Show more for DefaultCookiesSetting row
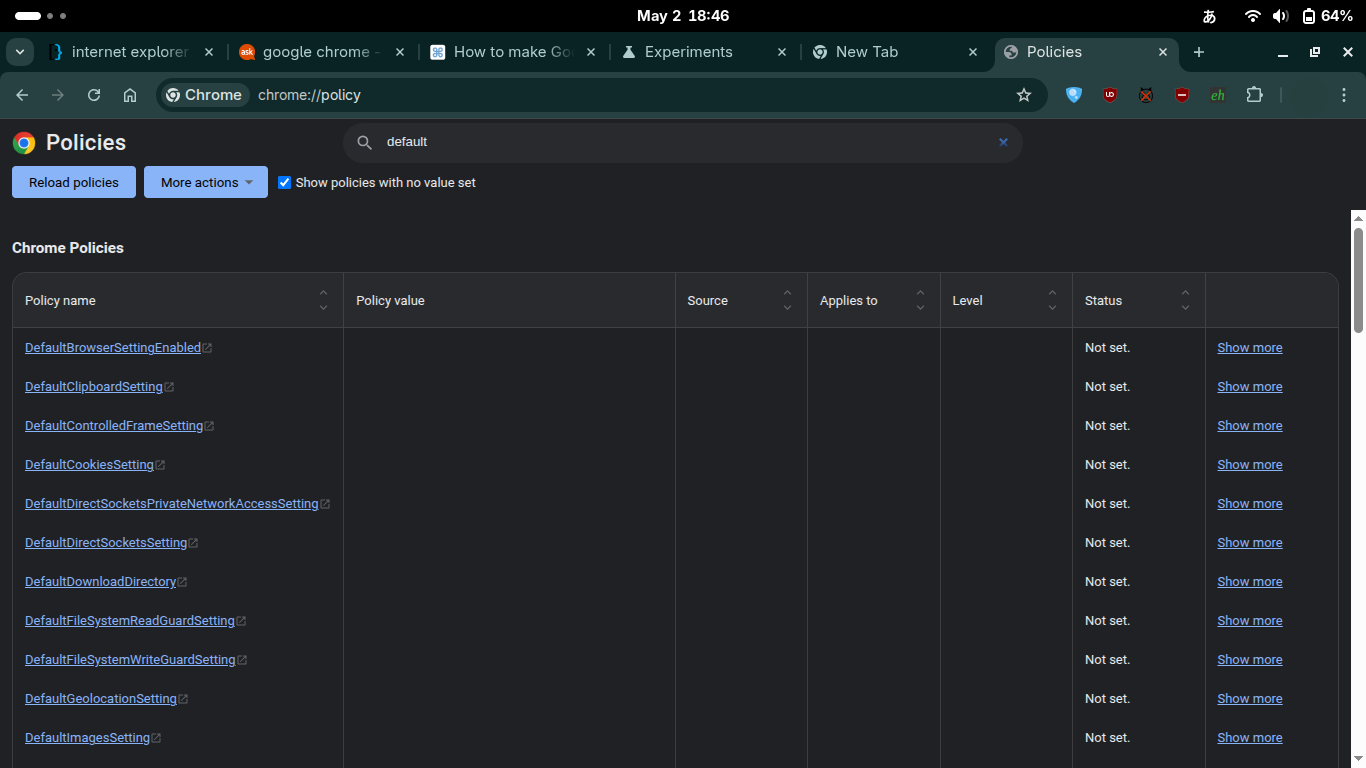Screen dimensions: 1366x768 click(x=1249, y=465)
